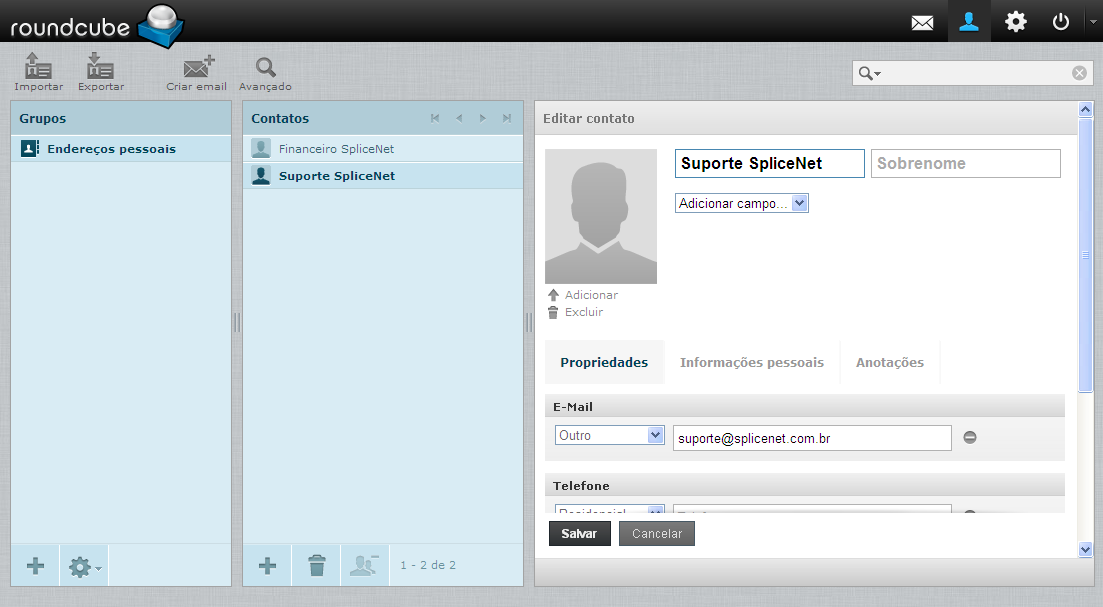This screenshot has height=607, width=1103.
Task: Open search options magnifier dropdown
Action: pyautogui.click(x=869, y=73)
